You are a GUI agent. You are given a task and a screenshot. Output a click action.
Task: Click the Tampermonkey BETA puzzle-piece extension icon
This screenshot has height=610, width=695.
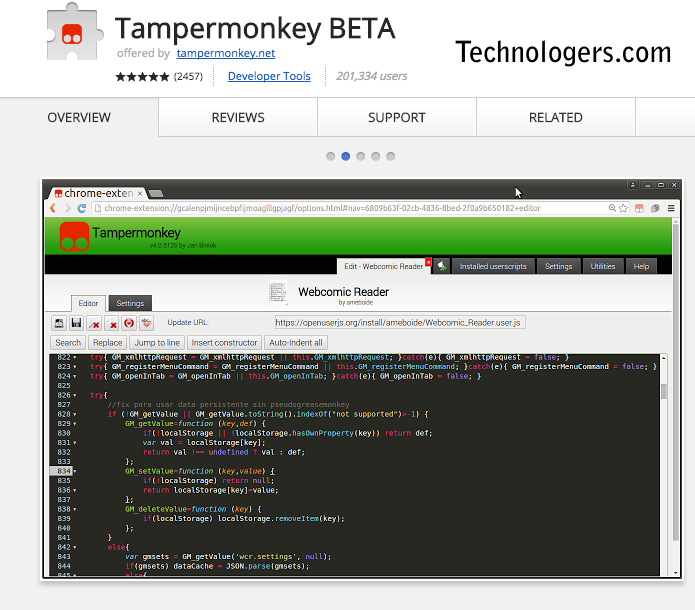75,32
